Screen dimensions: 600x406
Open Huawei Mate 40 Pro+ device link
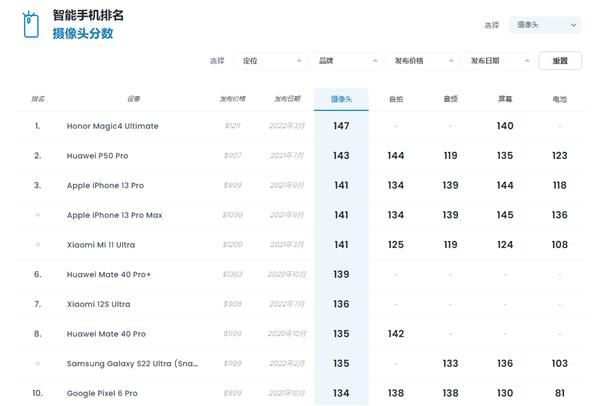pyautogui.click(x=109, y=274)
